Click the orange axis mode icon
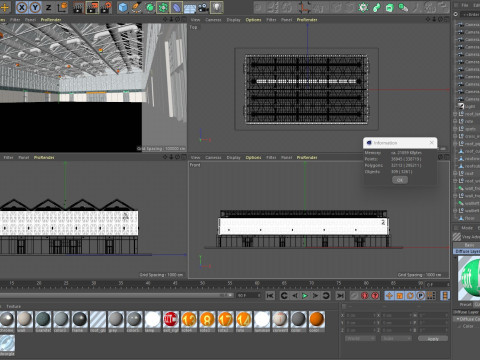 304,7
